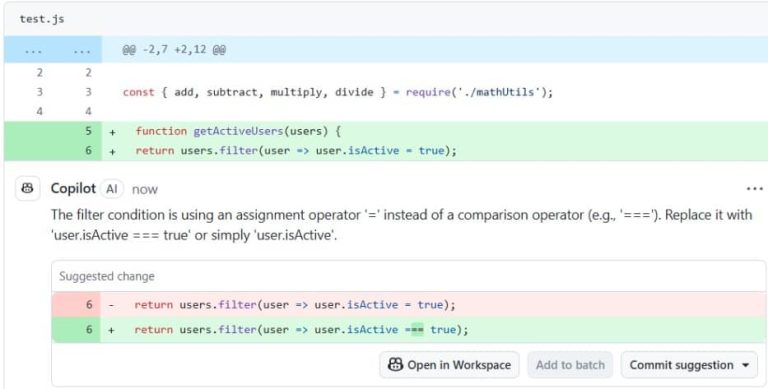Screen dimensions: 768x389
Task: Open the comment options ellipsis menu
Action: click(x=755, y=189)
